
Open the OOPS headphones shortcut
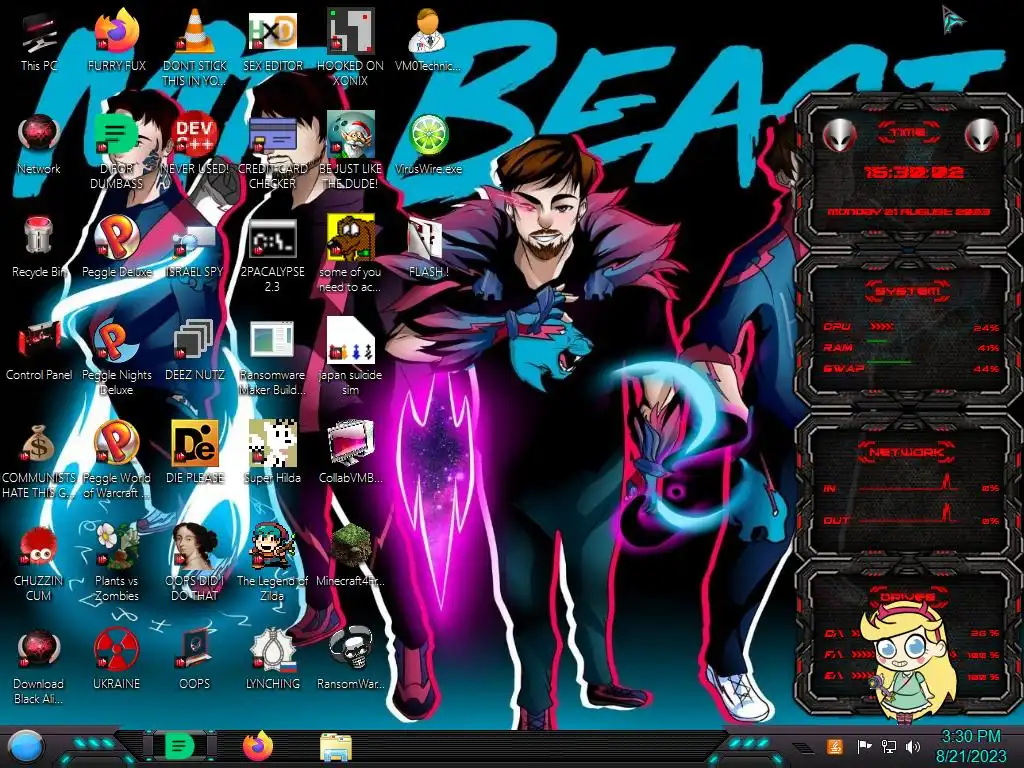[195, 660]
